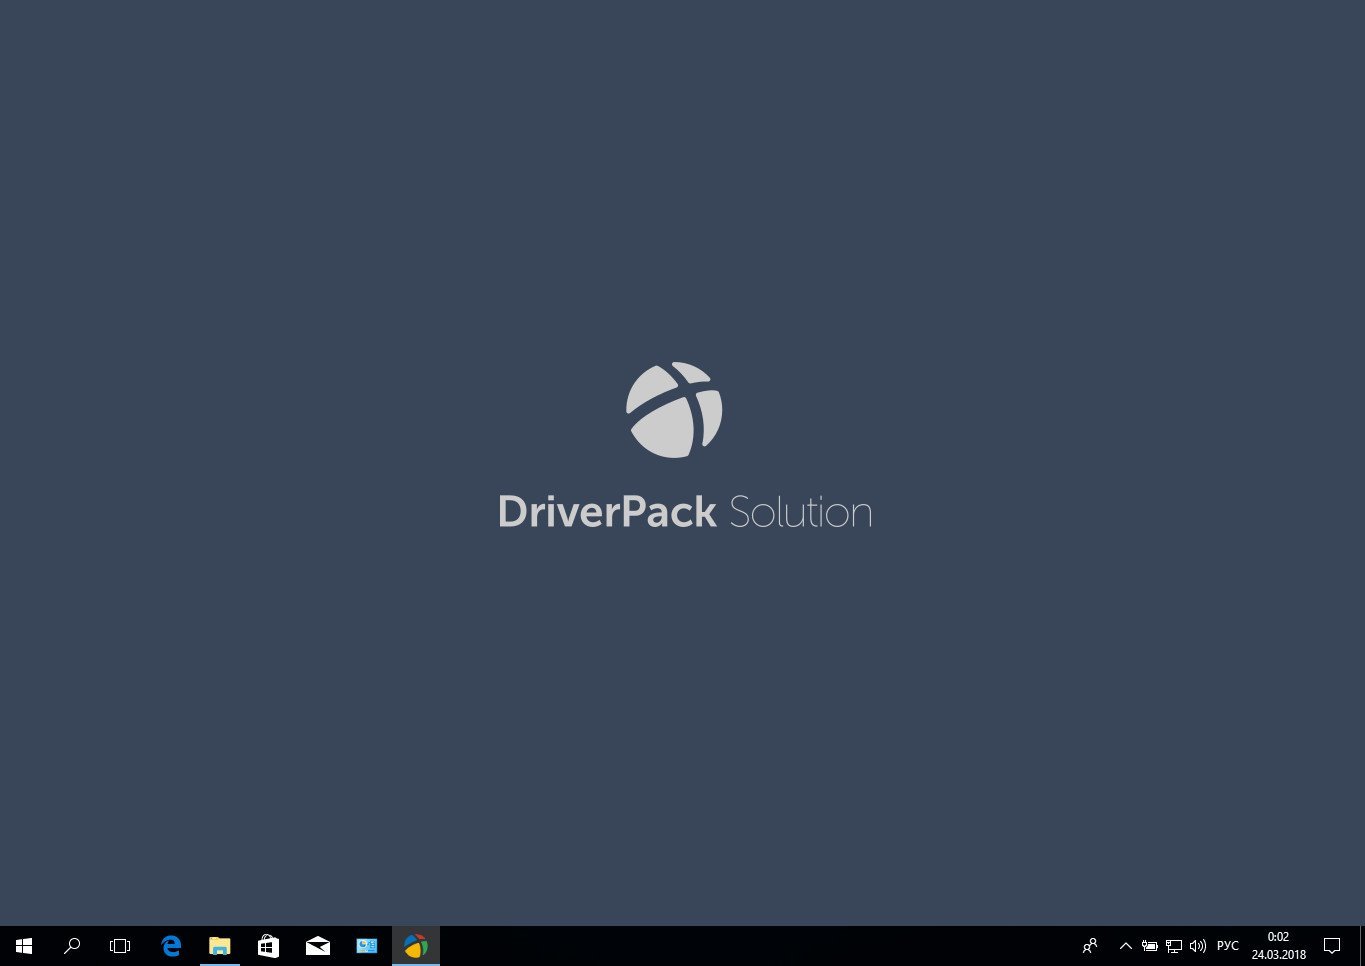This screenshot has height=966, width=1365.
Task: Open Microsoft Store from taskbar
Action: (268, 946)
